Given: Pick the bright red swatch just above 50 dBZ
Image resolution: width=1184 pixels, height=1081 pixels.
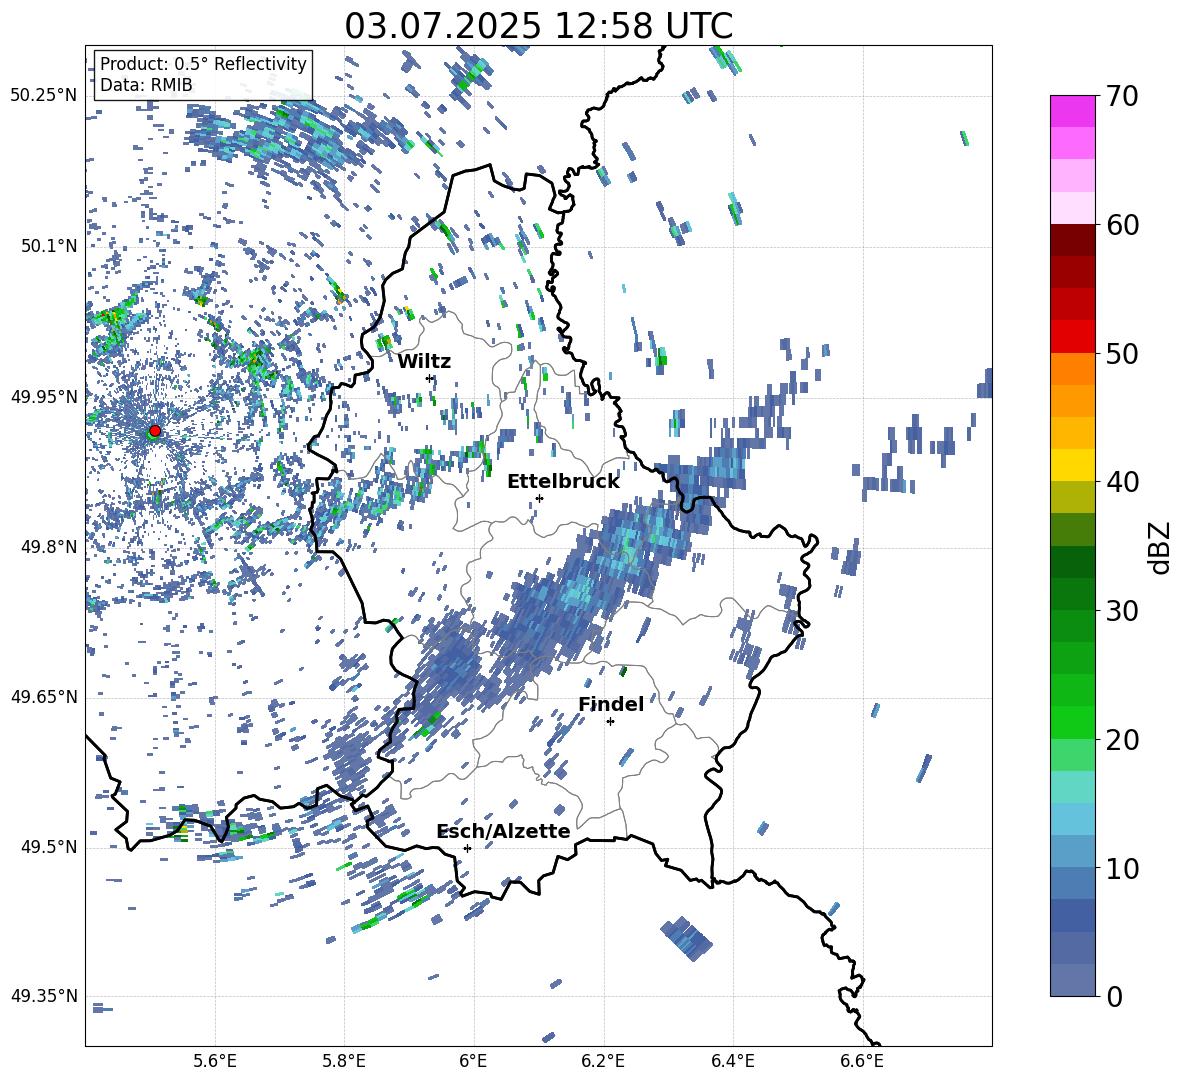Looking at the screenshot, I should pyautogui.click(x=1072, y=337).
